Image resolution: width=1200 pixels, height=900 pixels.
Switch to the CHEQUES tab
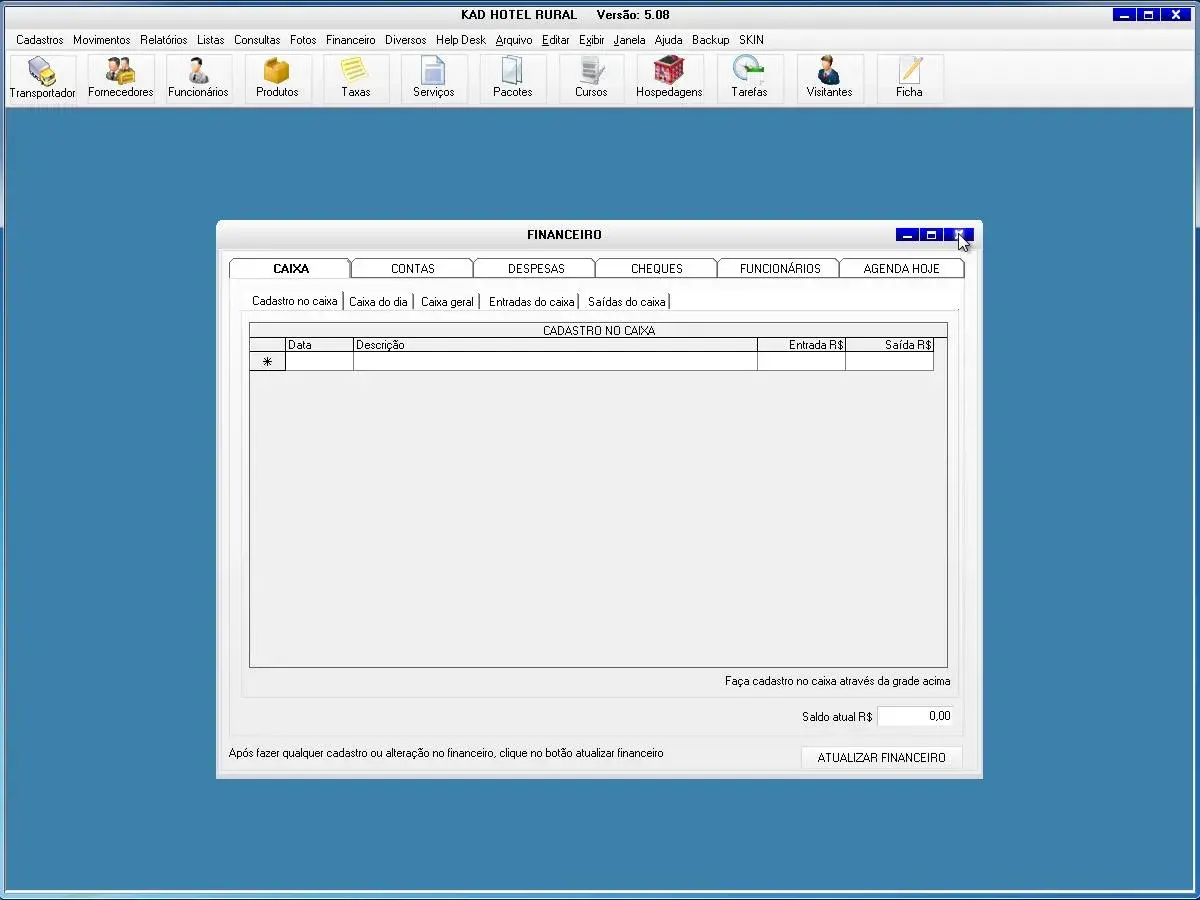tap(657, 268)
